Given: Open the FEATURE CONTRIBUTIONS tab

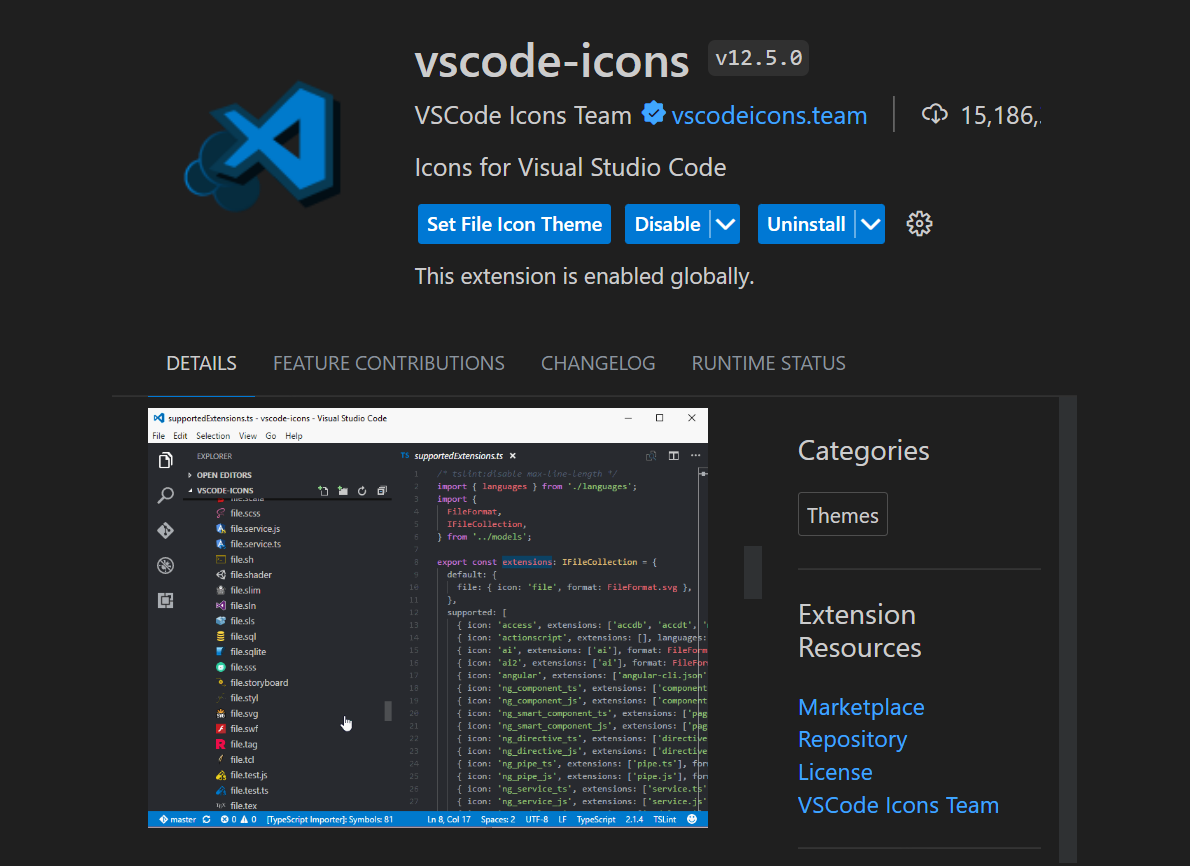Looking at the screenshot, I should [x=389, y=364].
